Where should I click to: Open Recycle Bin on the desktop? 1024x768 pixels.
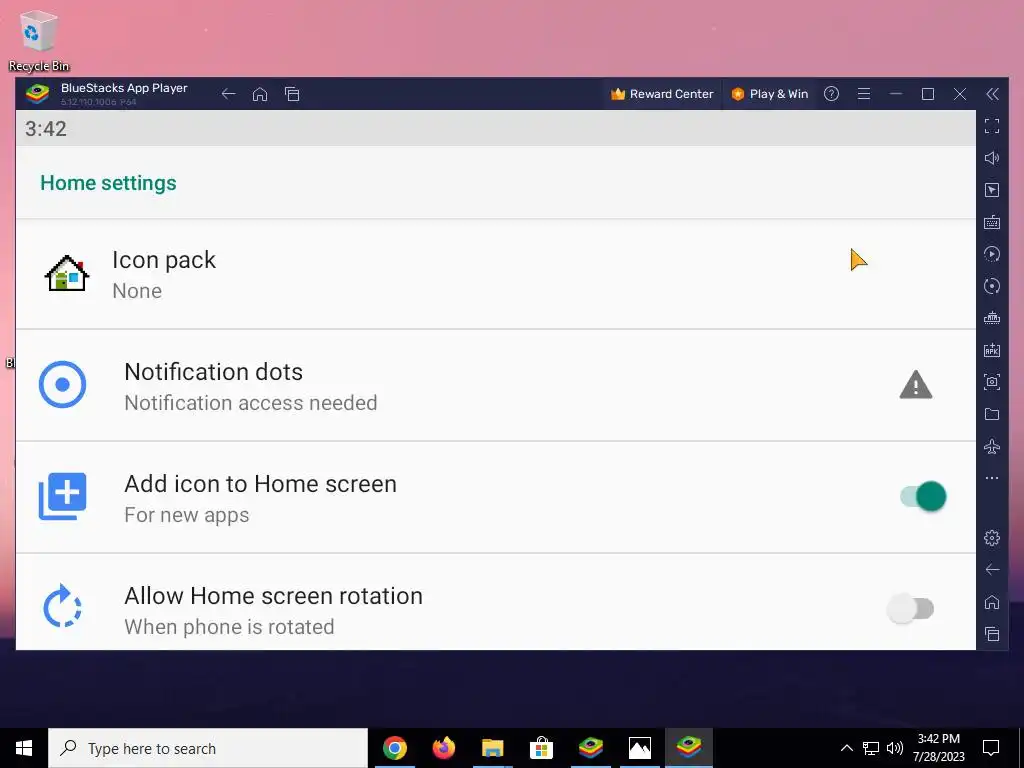[39, 40]
